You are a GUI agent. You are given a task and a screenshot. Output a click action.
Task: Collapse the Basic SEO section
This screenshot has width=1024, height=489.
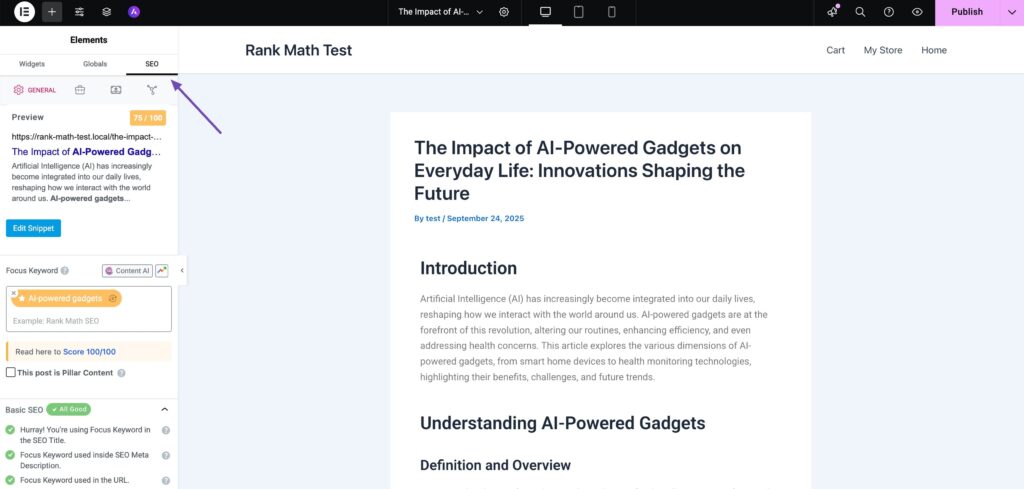pos(165,409)
